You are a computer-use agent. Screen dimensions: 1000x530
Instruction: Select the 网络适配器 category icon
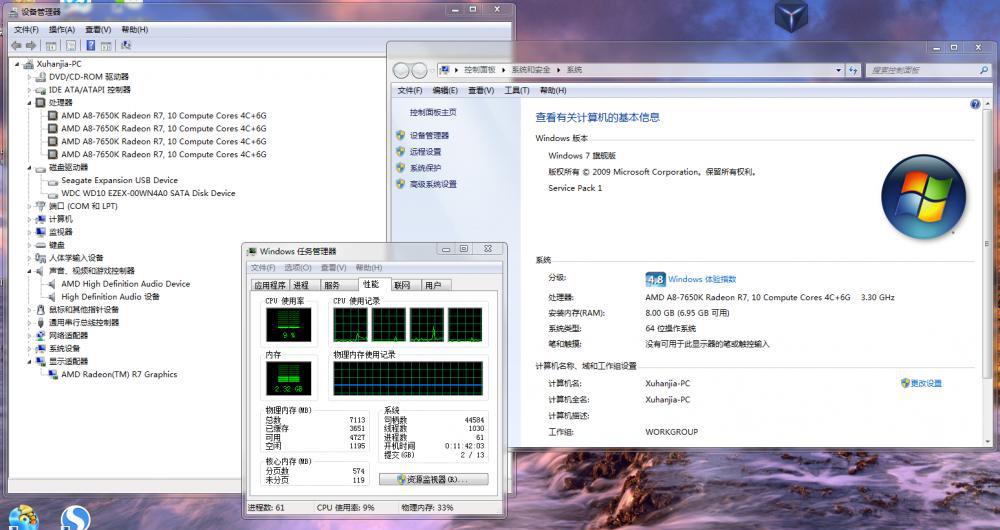point(41,335)
